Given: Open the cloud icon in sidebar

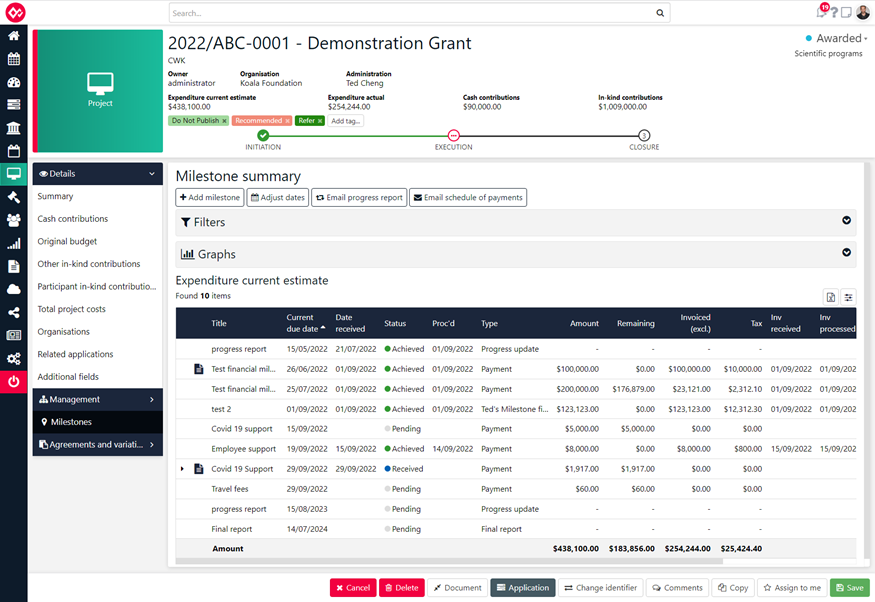Looking at the screenshot, I should pyautogui.click(x=13, y=289).
